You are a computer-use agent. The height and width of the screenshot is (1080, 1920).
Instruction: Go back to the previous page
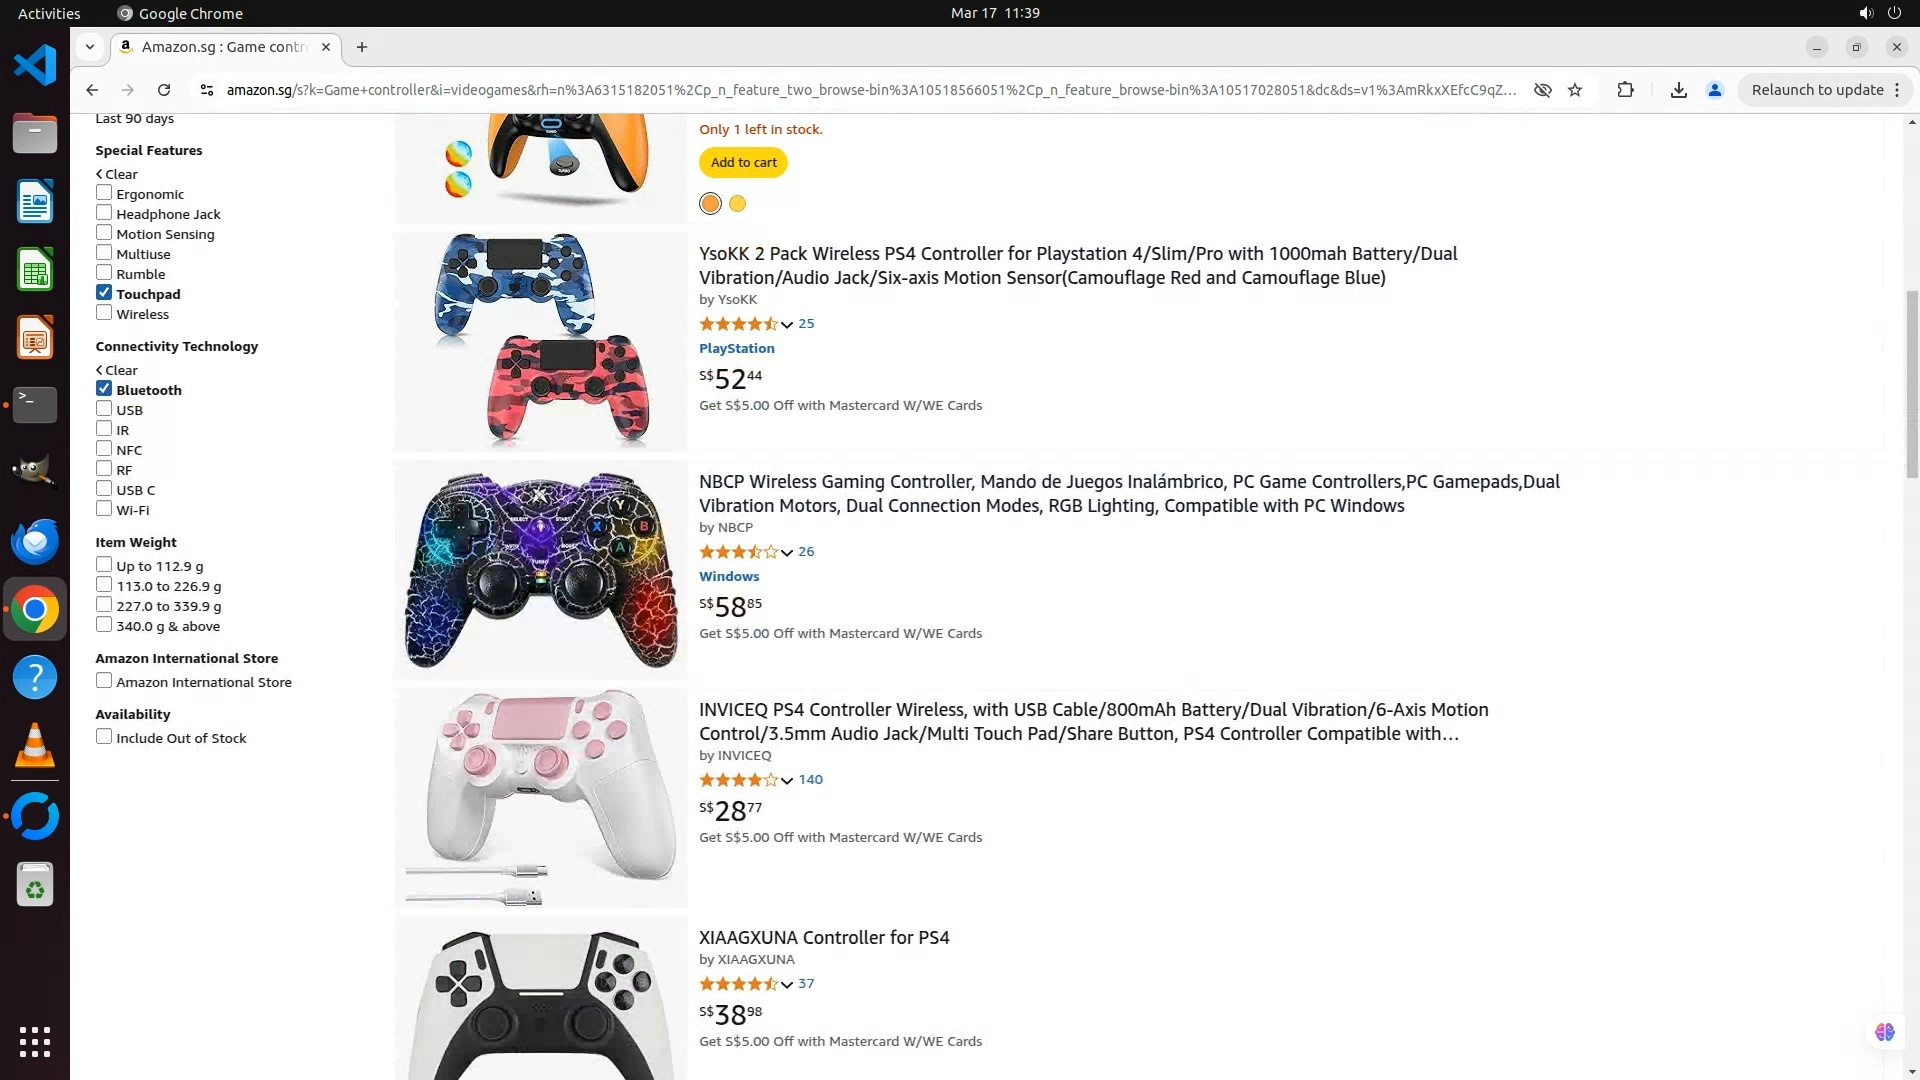point(92,90)
